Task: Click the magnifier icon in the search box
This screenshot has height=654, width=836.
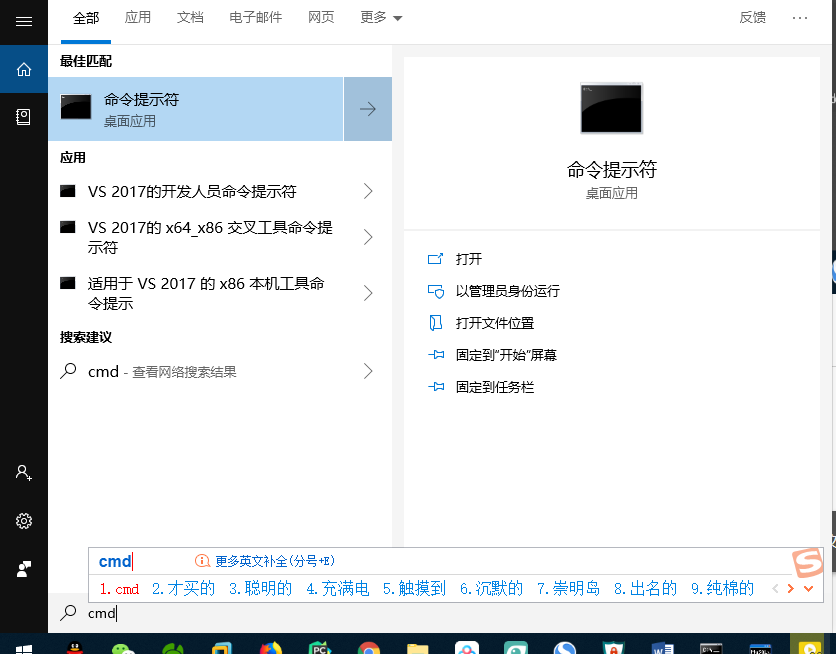Action: point(66,612)
